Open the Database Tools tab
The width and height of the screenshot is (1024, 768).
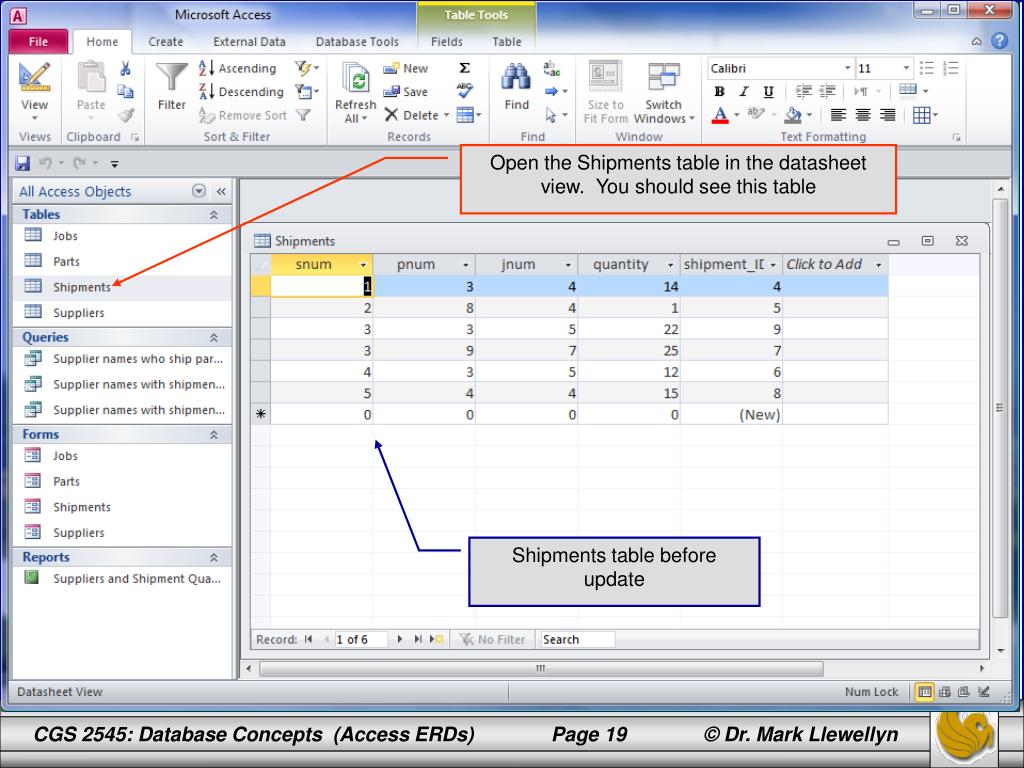[x=357, y=42]
